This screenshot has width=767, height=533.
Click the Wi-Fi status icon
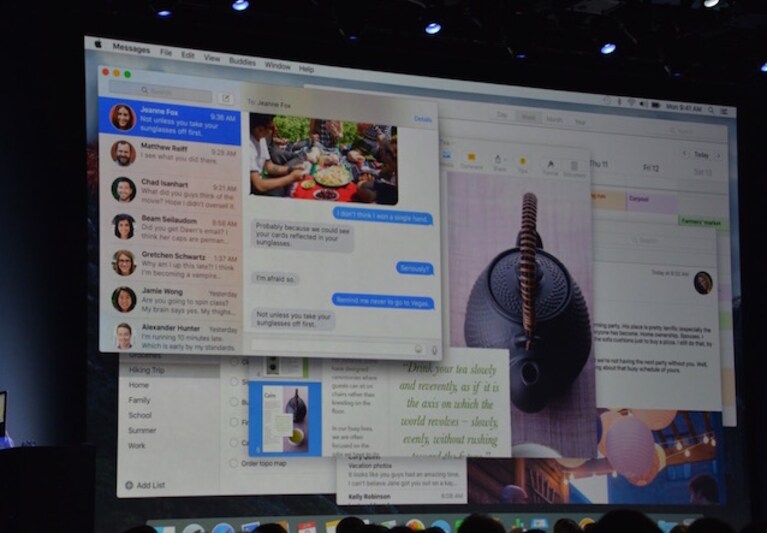pyautogui.click(x=631, y=103)
